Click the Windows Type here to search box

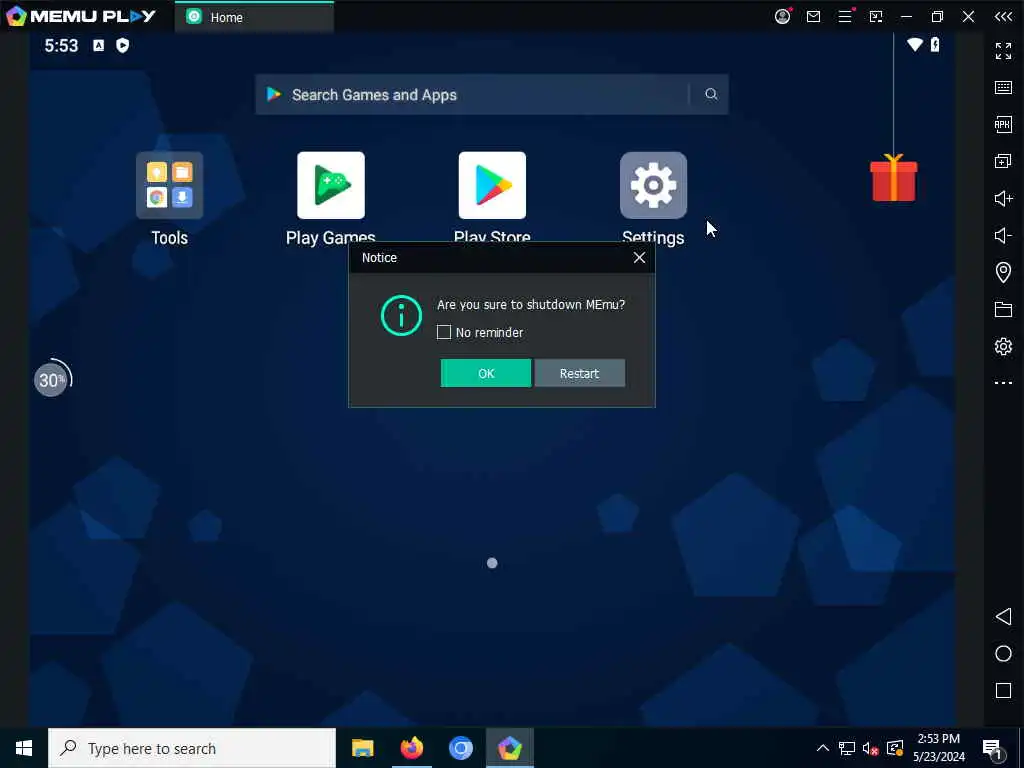coord(192,748)
